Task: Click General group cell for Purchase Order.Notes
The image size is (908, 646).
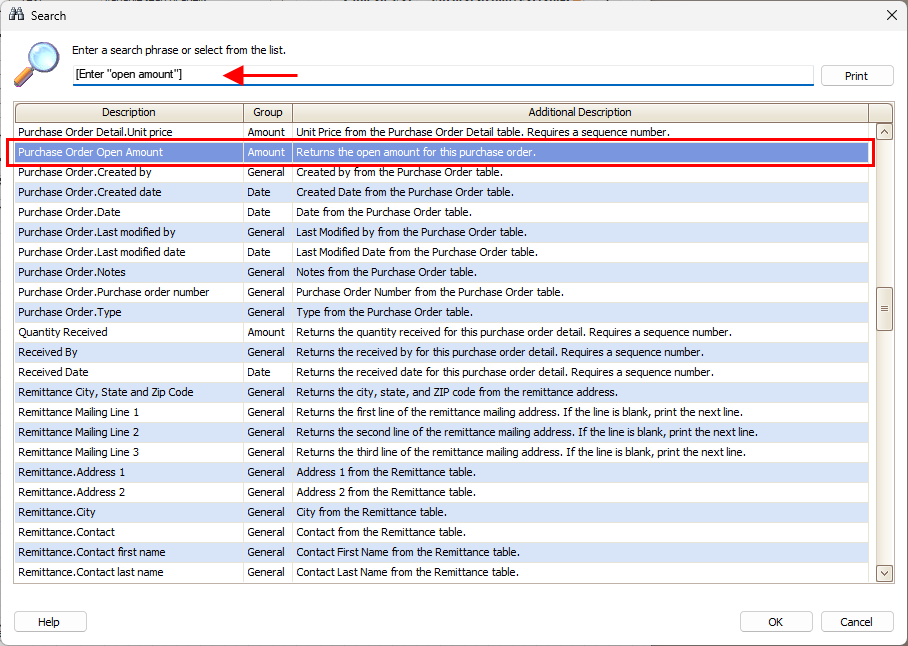Action: 266,272
